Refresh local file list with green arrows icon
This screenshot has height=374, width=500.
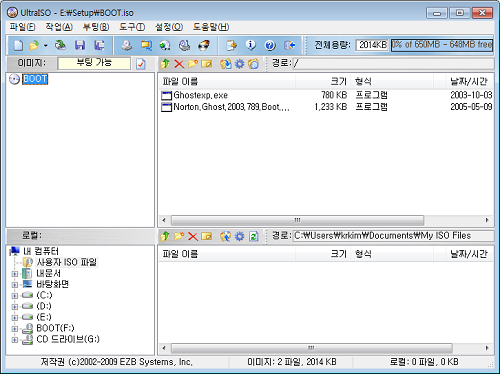tap(253, 236)
